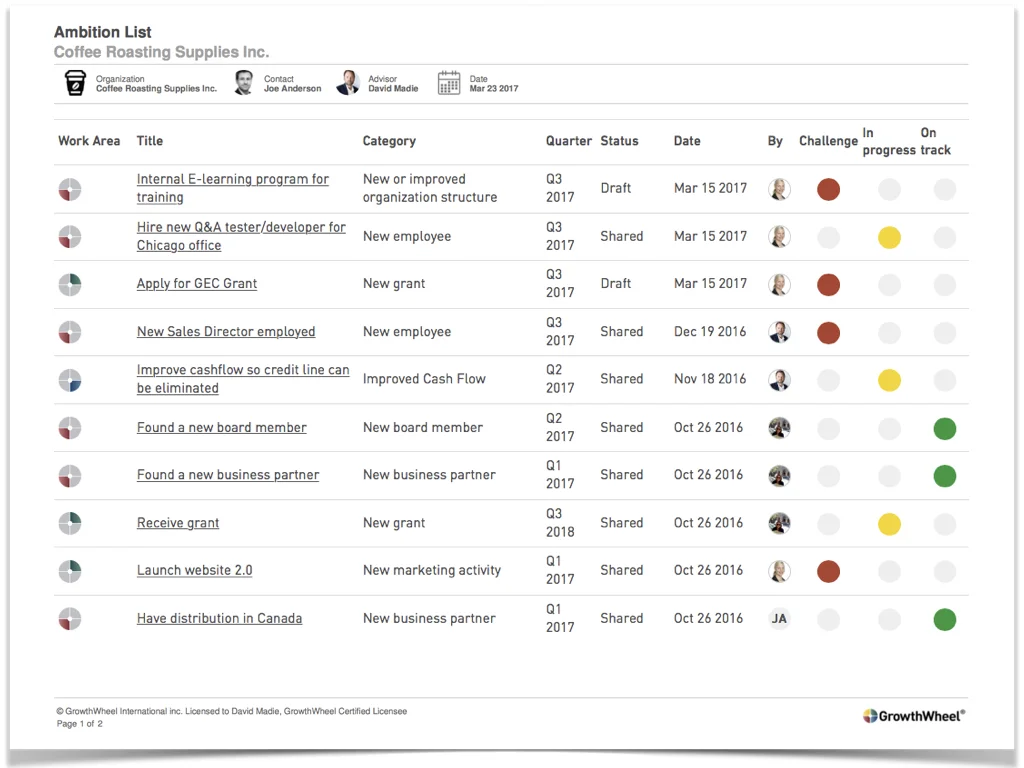Click 'Improved Cash Flow' category cell

tap(424, 379)
